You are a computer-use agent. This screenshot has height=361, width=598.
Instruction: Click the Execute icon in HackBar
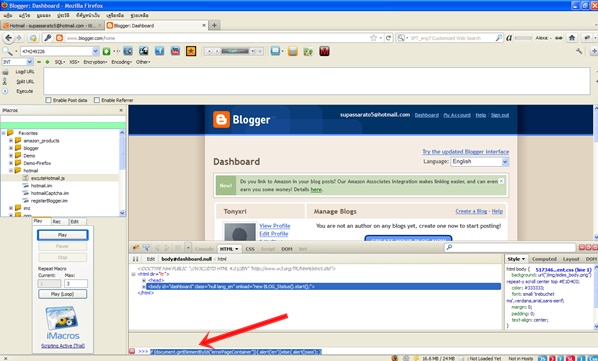pyautogui.click(x=5, y=91)
